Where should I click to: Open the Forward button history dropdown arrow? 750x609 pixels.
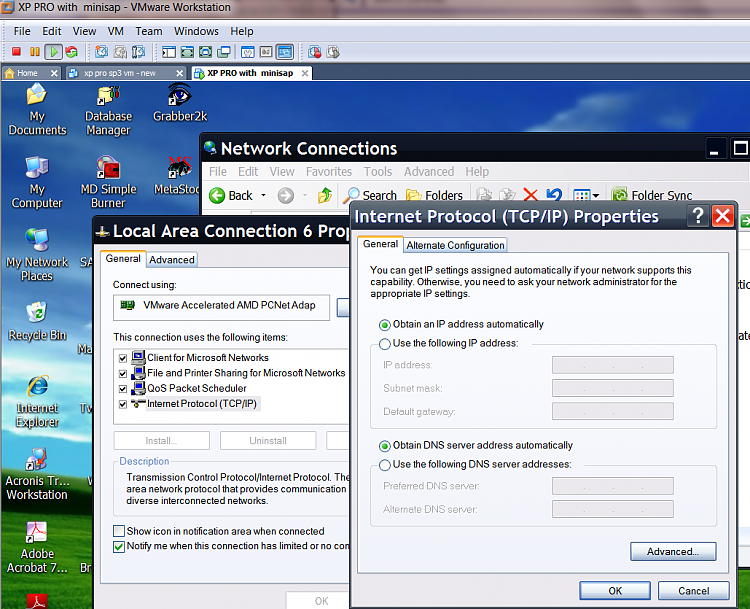click(x=305, y=195)
